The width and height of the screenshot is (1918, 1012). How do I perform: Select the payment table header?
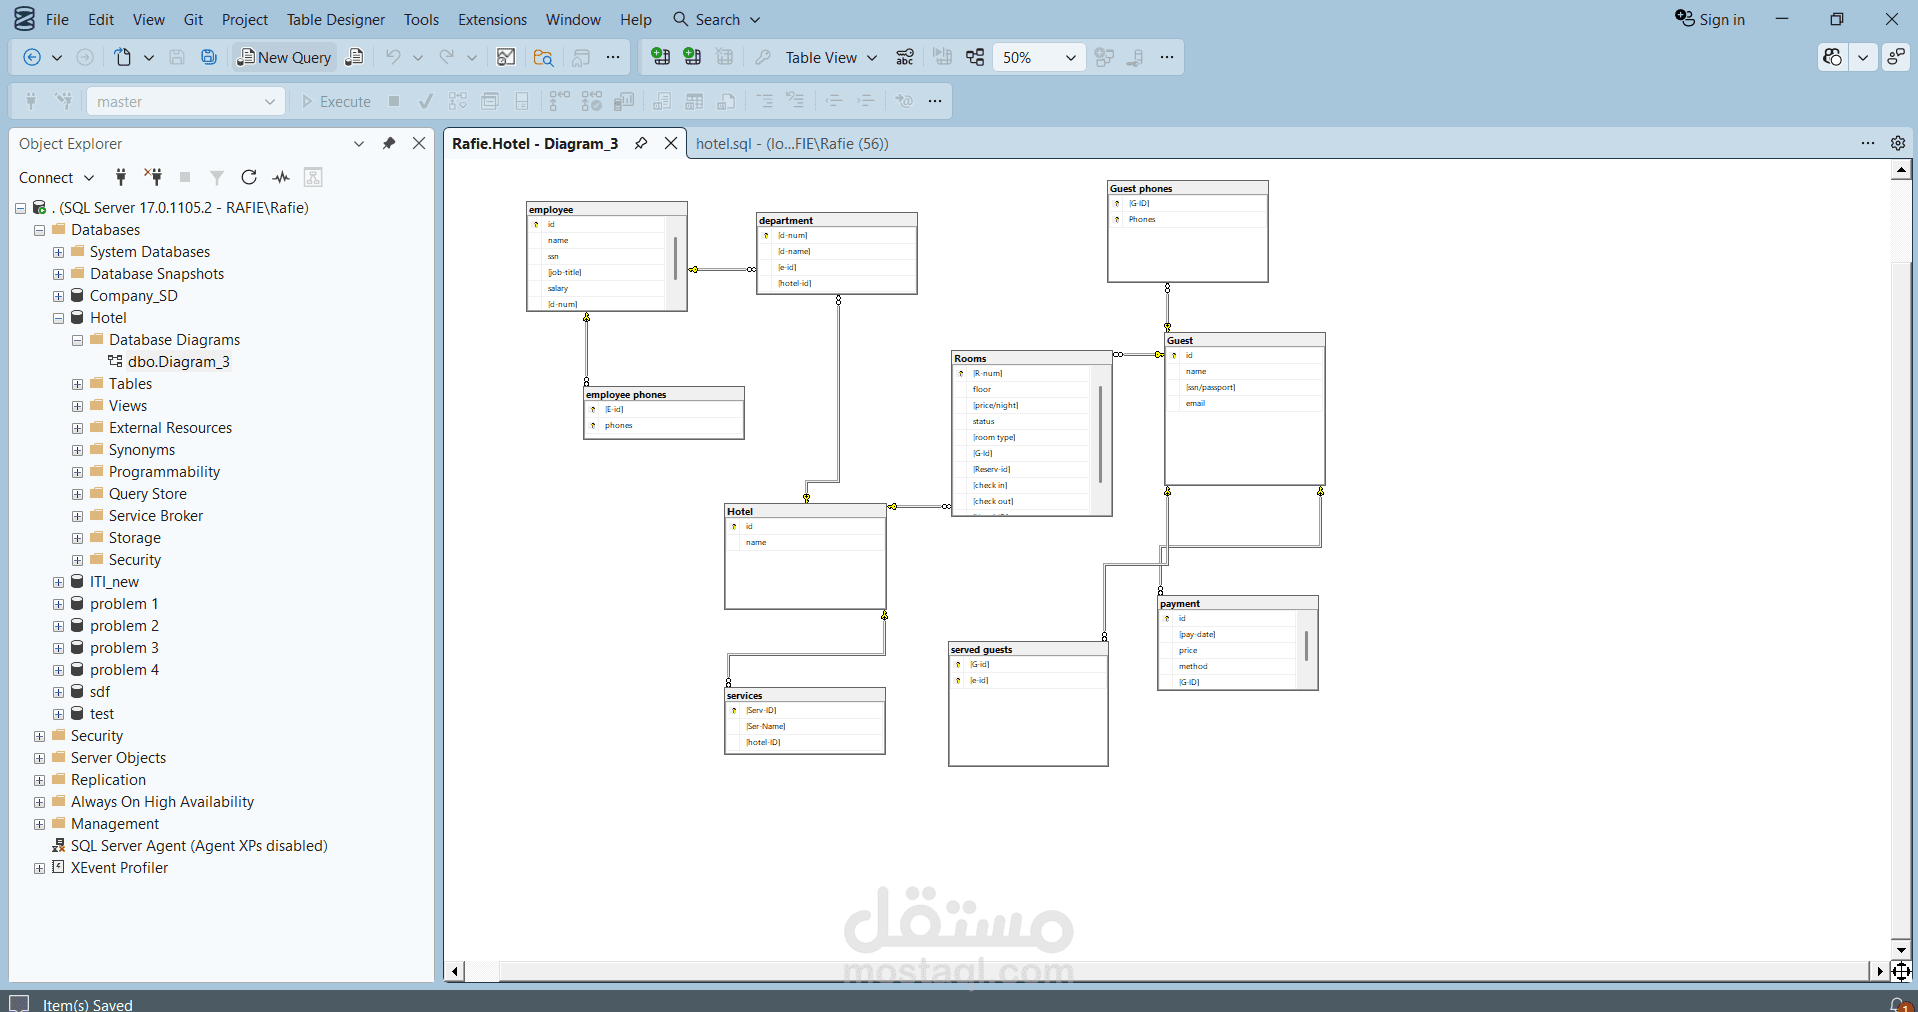tap(1238, 603)
